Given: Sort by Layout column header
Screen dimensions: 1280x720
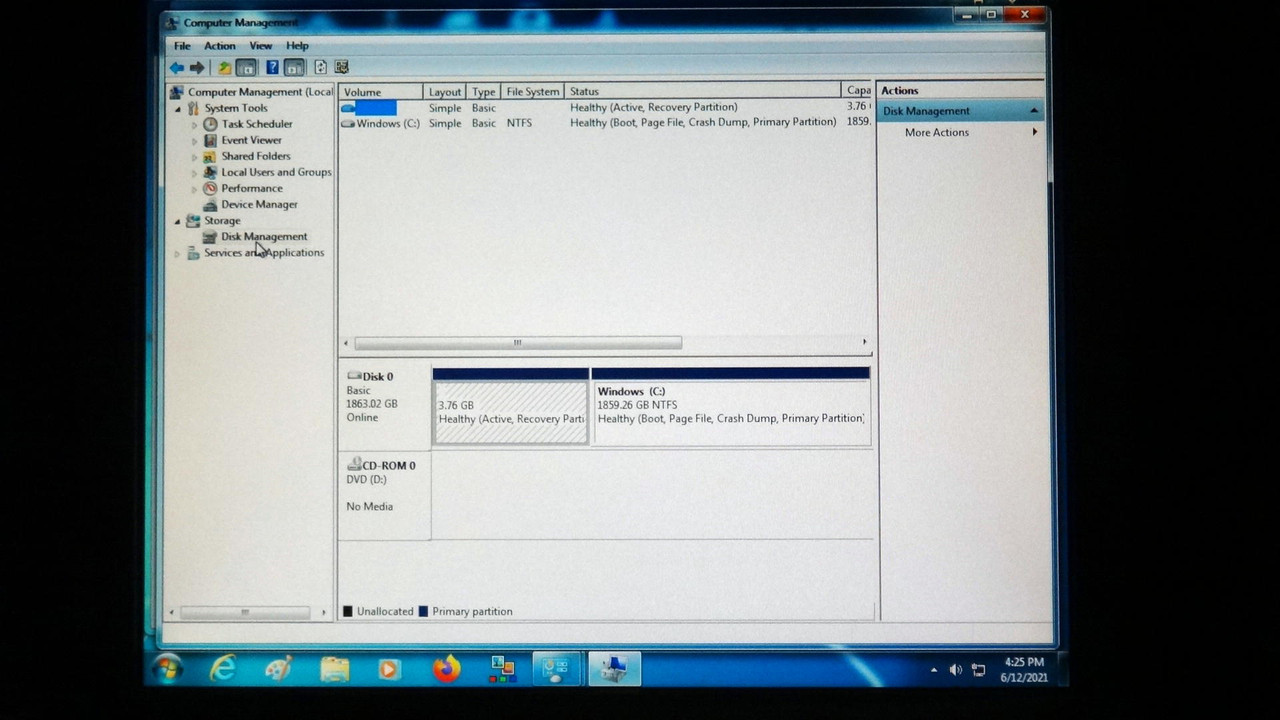Looking at the screenshot, I should [445, 91].
